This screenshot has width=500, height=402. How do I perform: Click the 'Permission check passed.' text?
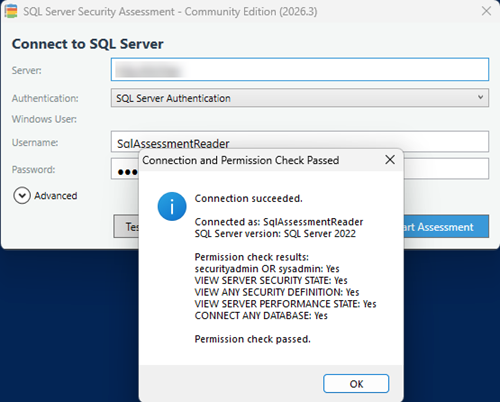pos(253,339)
